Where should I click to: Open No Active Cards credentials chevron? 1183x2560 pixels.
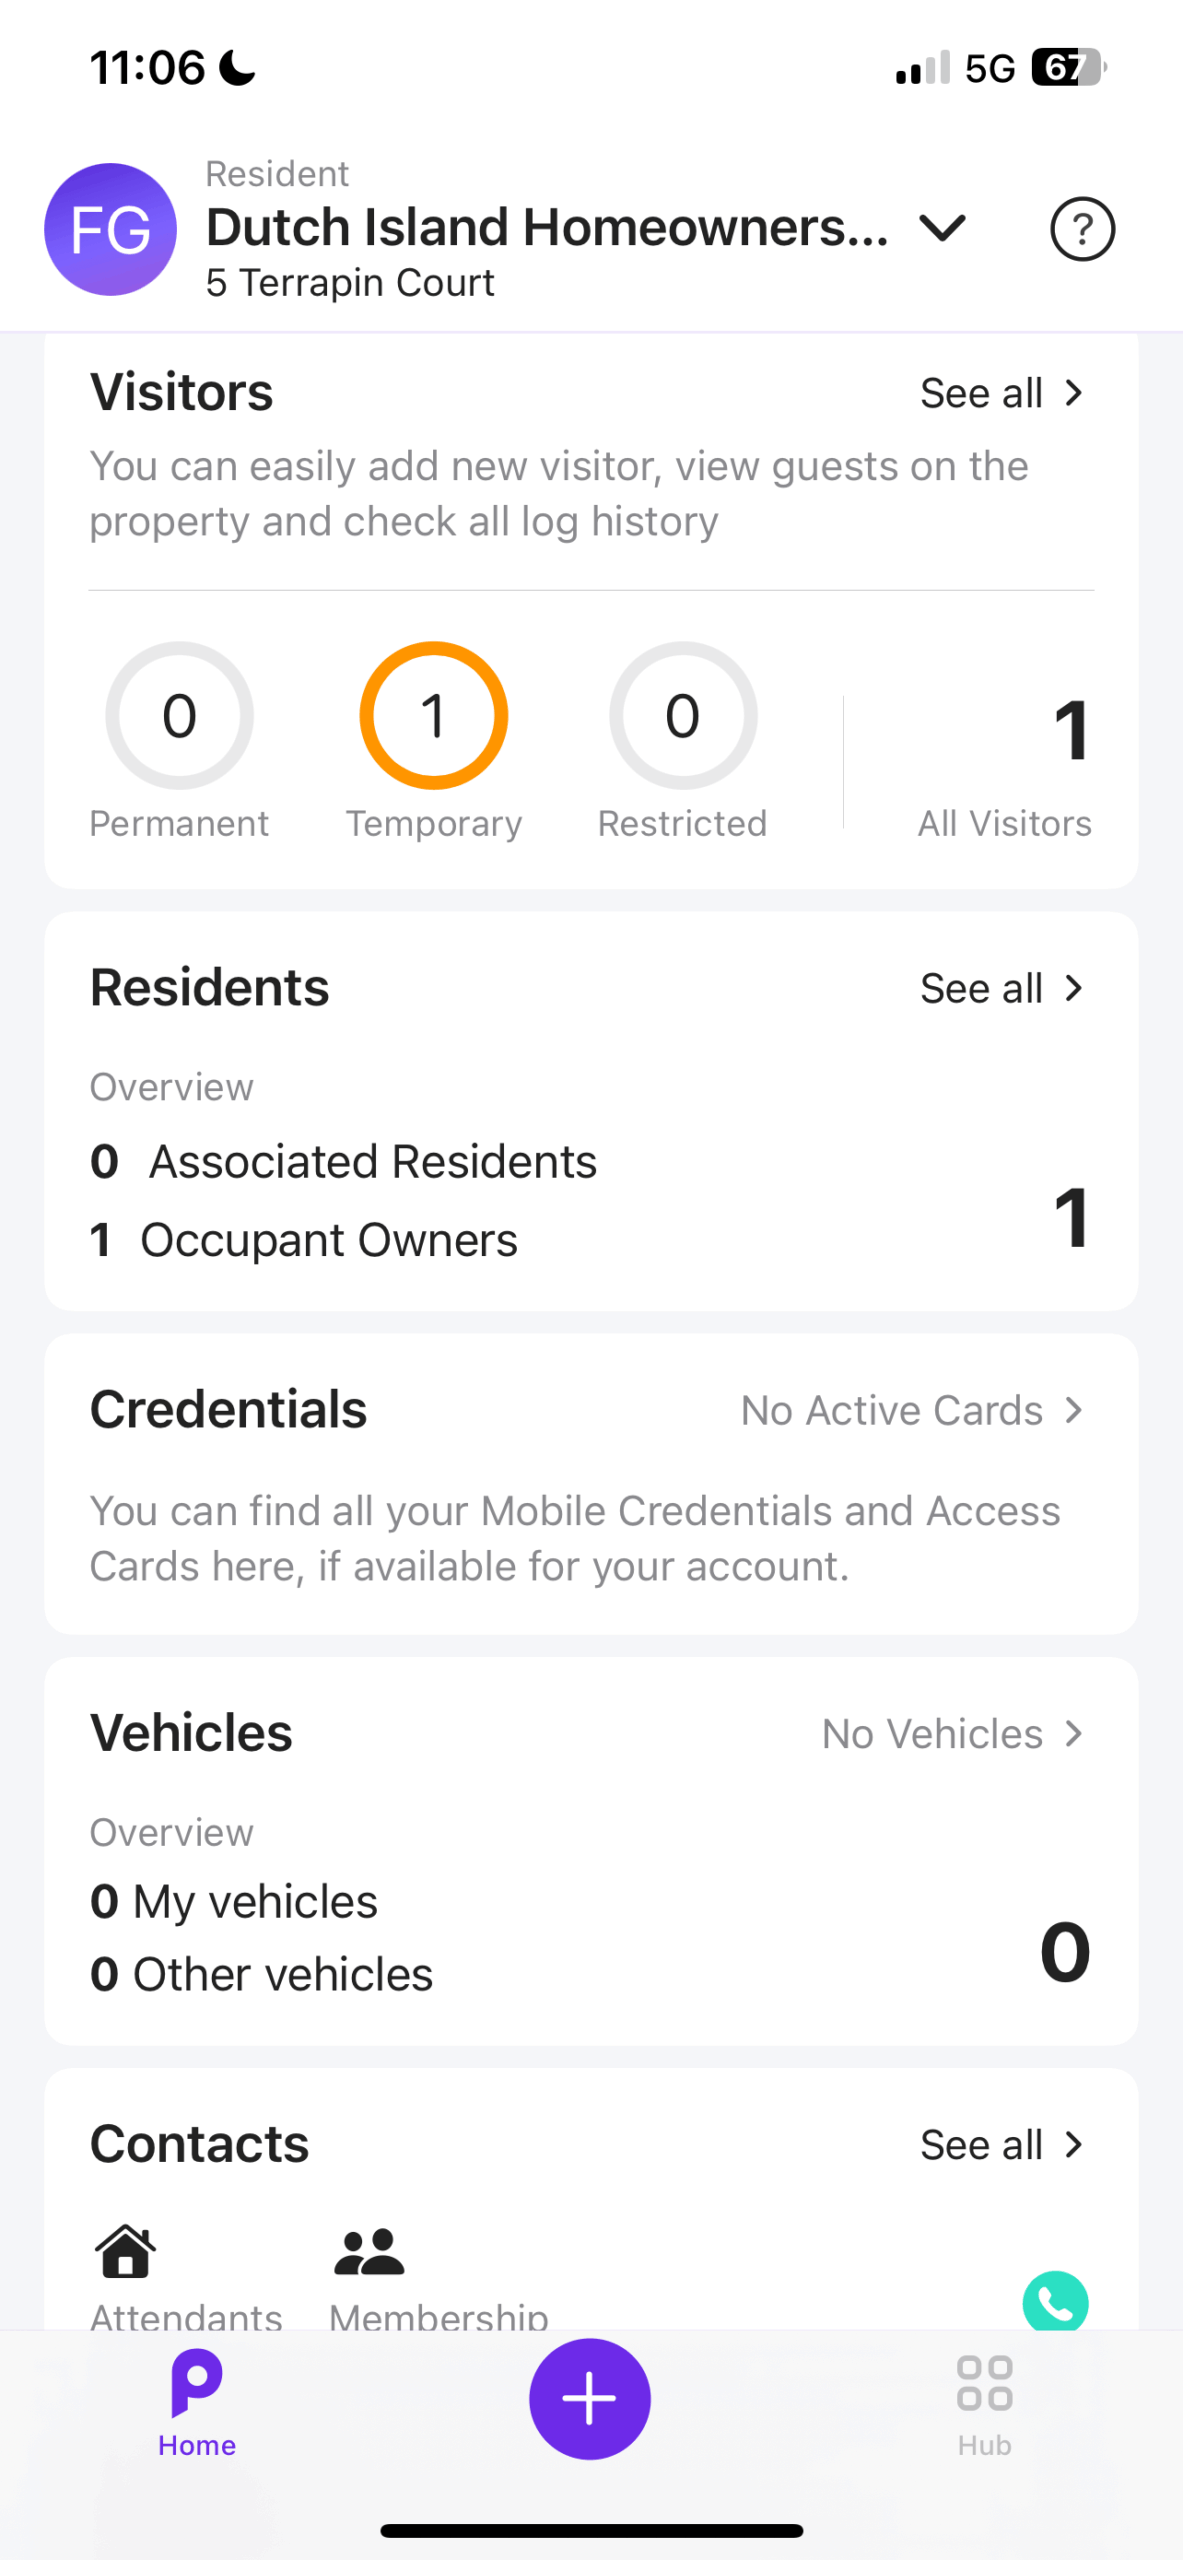(x=1073, y=1410)
